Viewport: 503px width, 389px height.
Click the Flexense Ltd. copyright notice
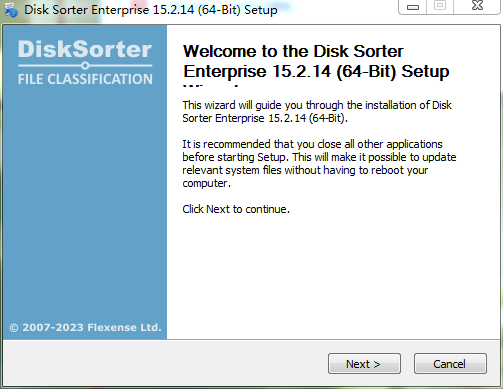pos(85,327)
